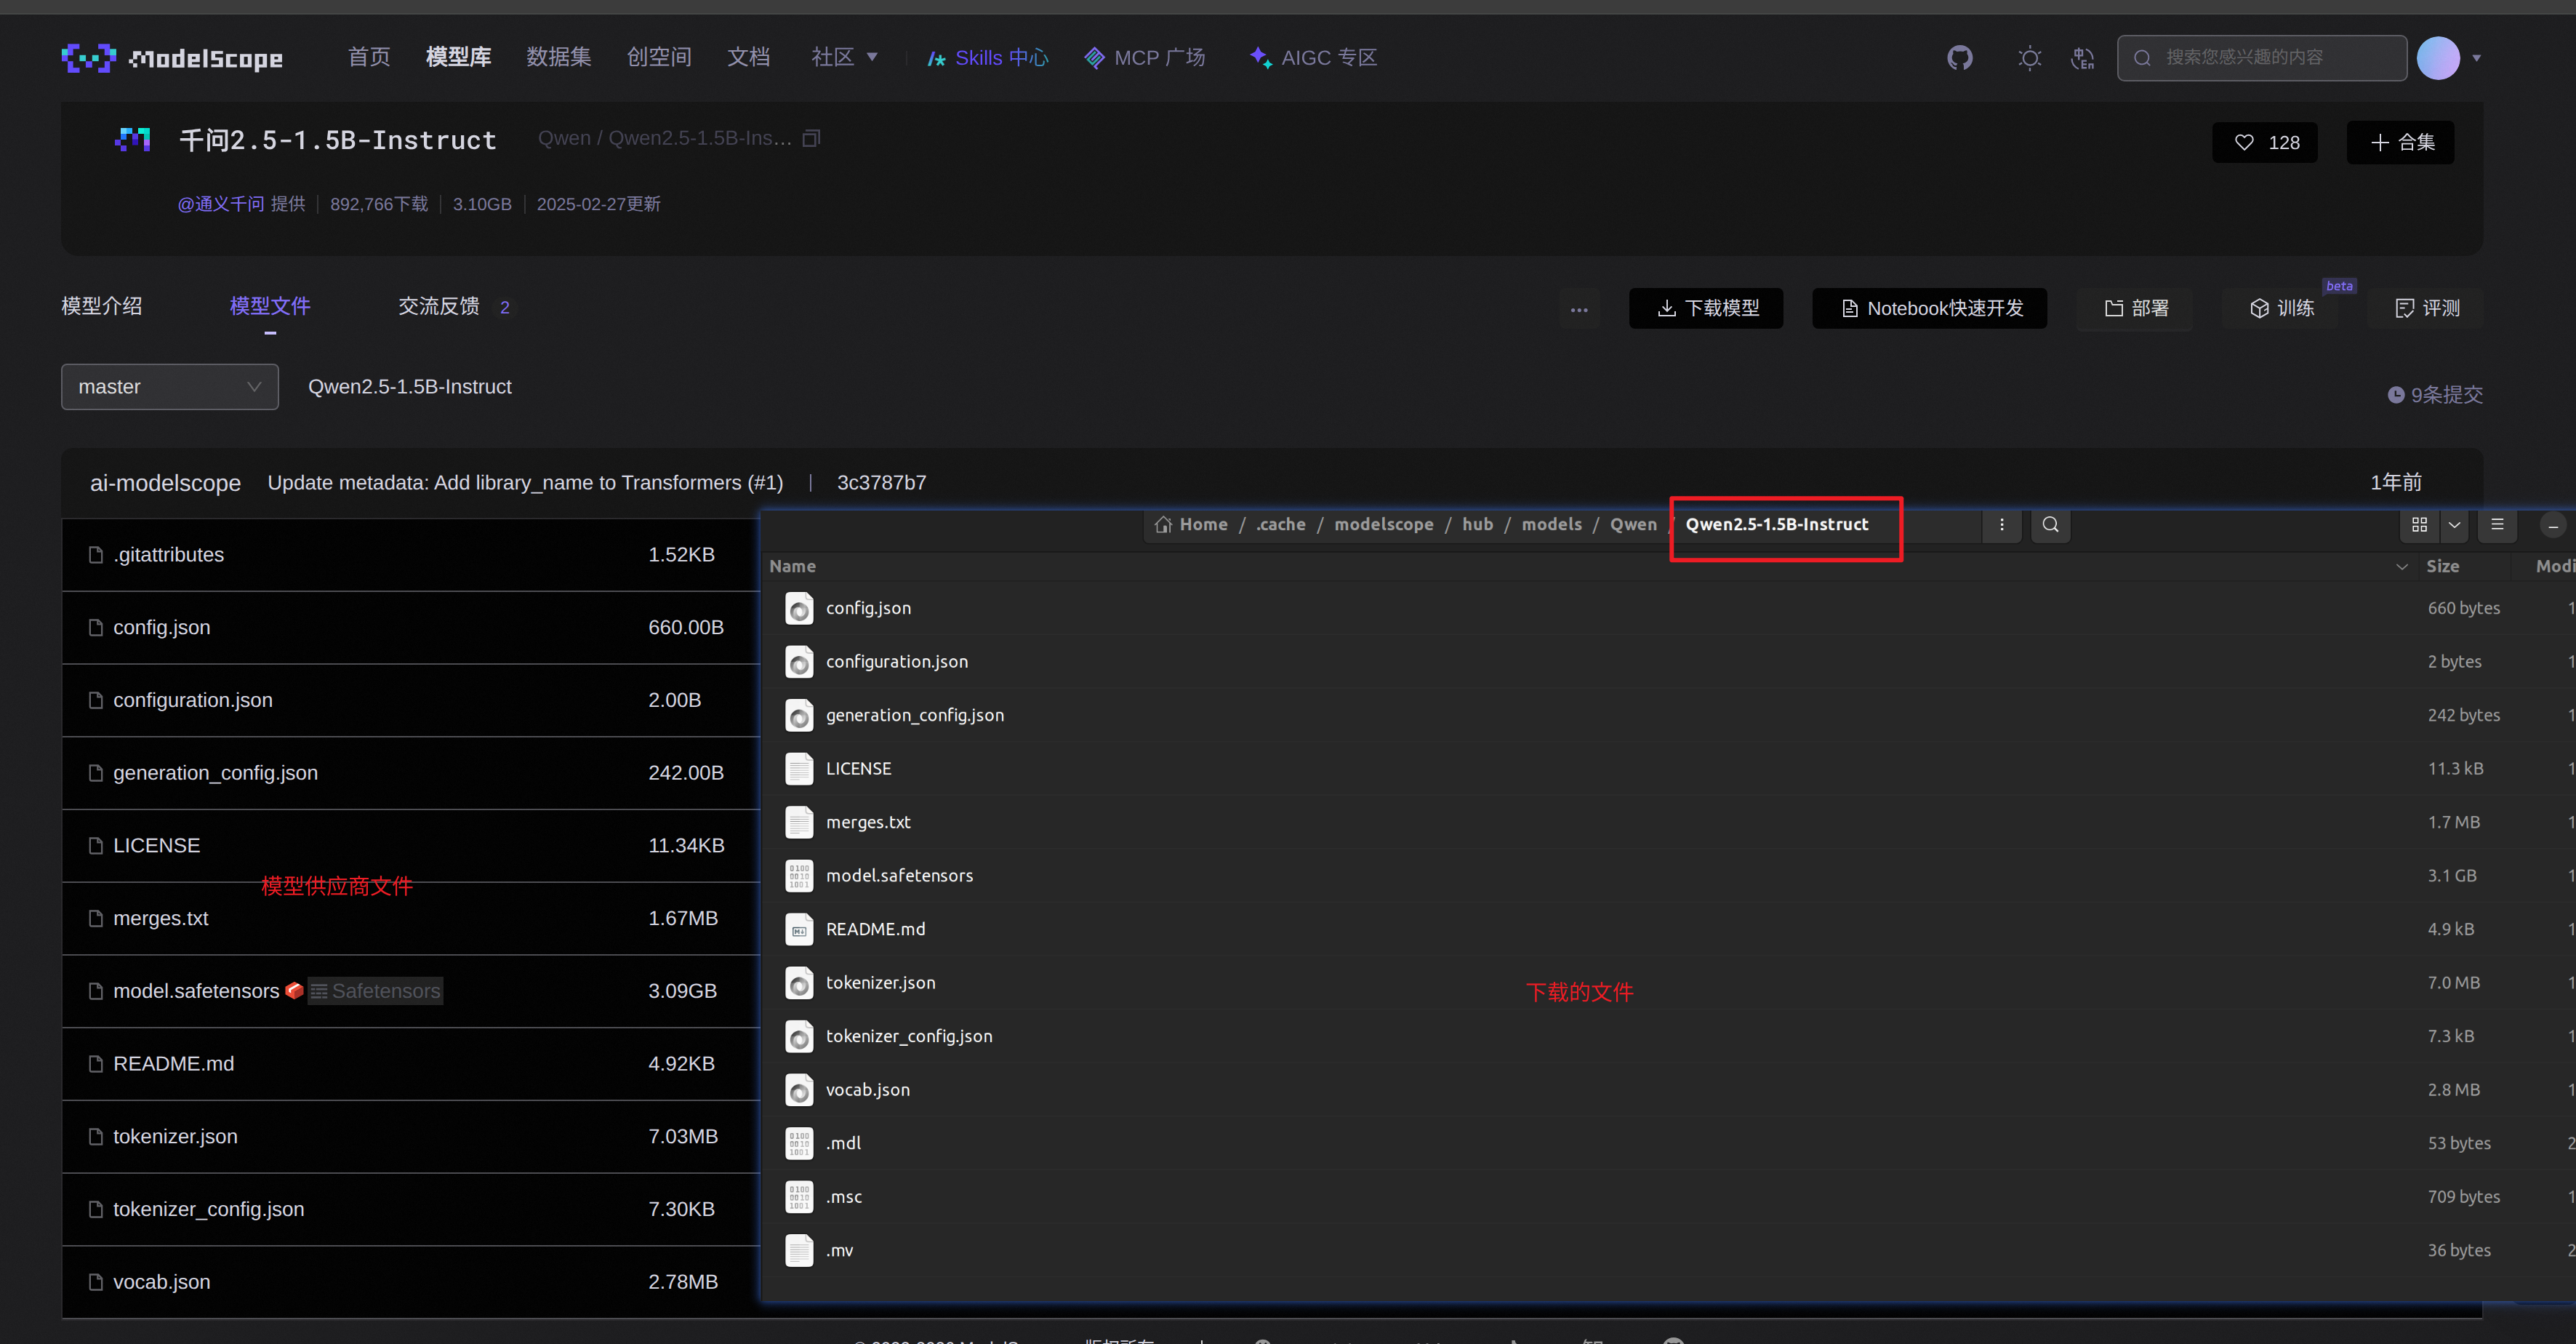Go to hub folder in path bar

click(1477, 524)
